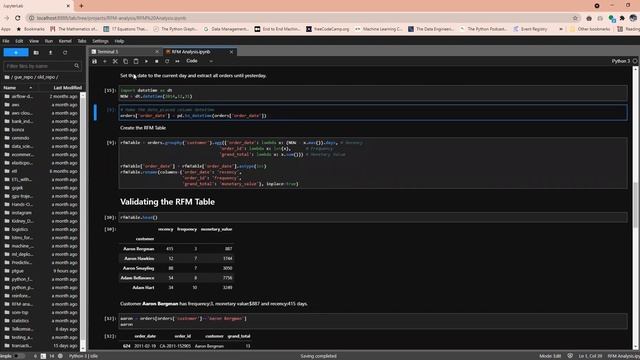Screen dimensions: 640x360
Task: Expand the hidden bookmarks overflow chevron
Action: (x=561, y=29)
